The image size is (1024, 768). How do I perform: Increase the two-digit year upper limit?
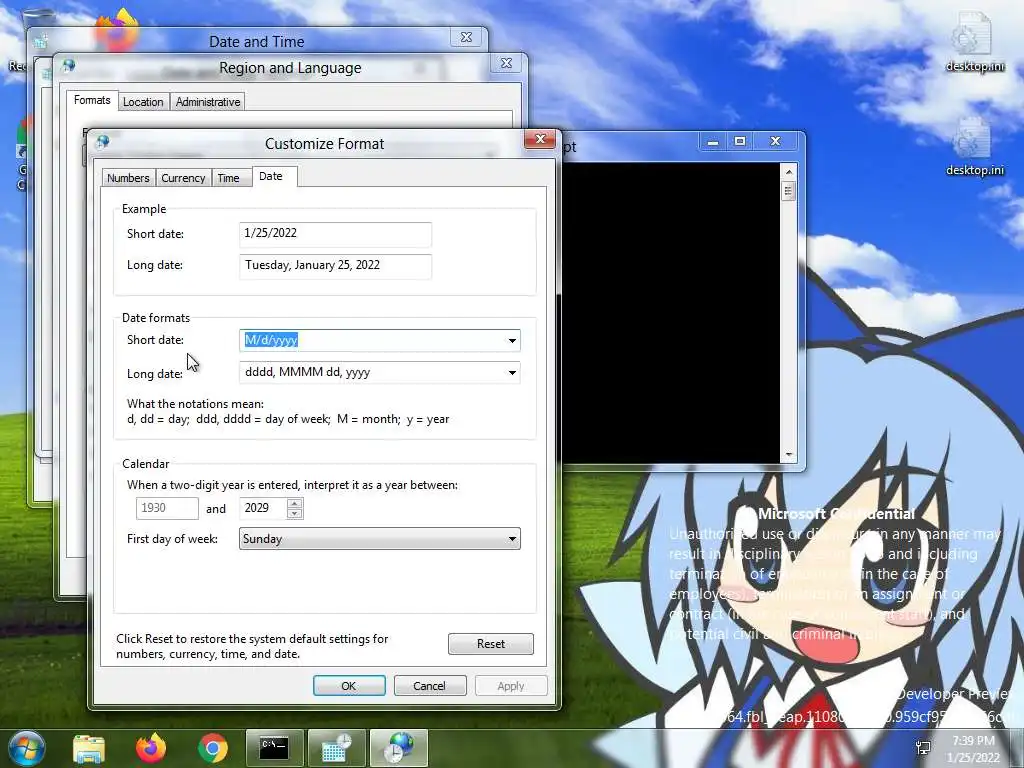click(295, 503)
